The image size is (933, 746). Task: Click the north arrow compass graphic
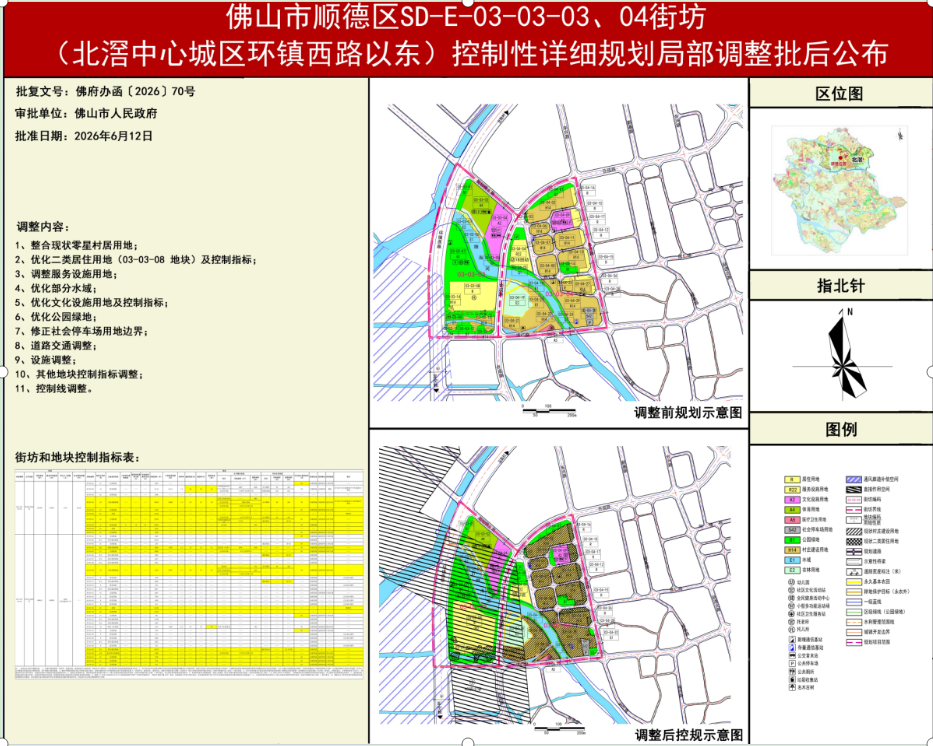pyautogui.click(x=844, y=353)
